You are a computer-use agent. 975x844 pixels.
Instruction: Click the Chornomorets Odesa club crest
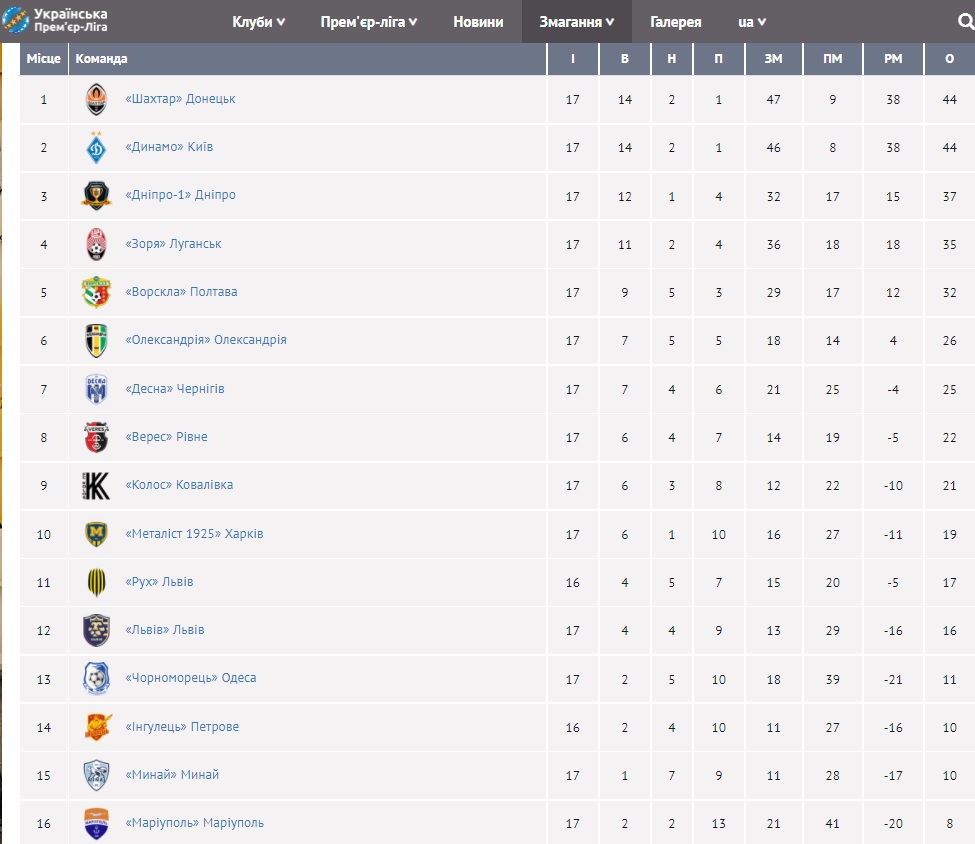point(96,679)
